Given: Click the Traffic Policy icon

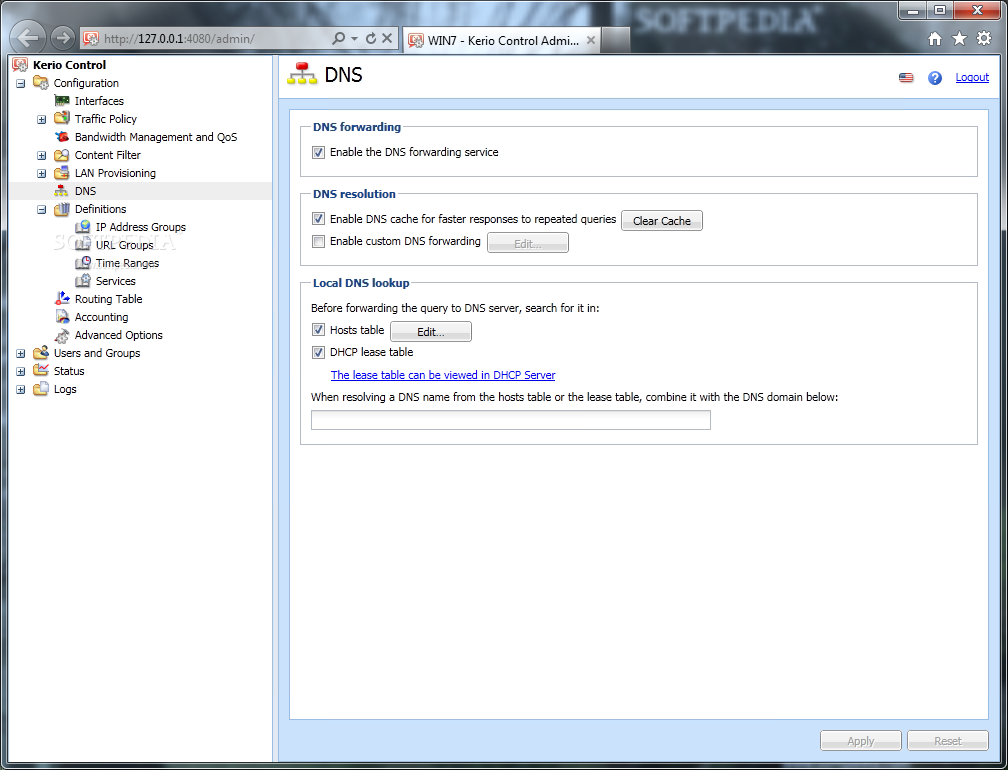Looking at the screenshot, I should coord(62,119).
